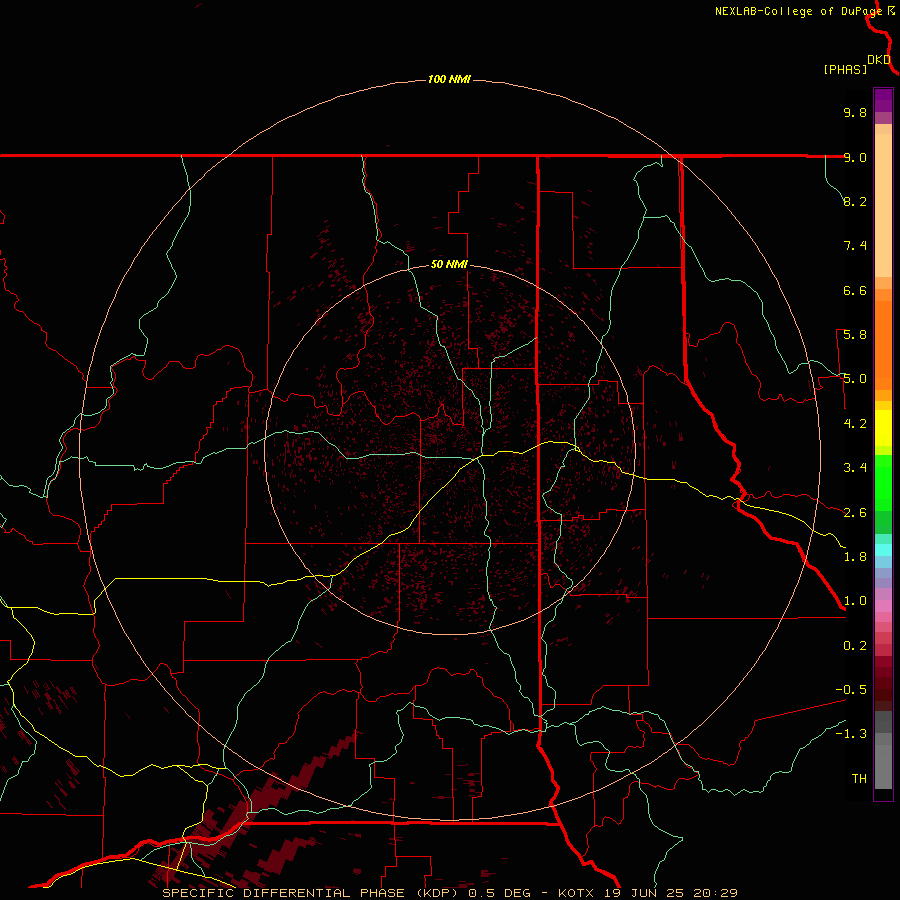
Task: Click the 0.2 legend value
Action: tap(855, 646)
